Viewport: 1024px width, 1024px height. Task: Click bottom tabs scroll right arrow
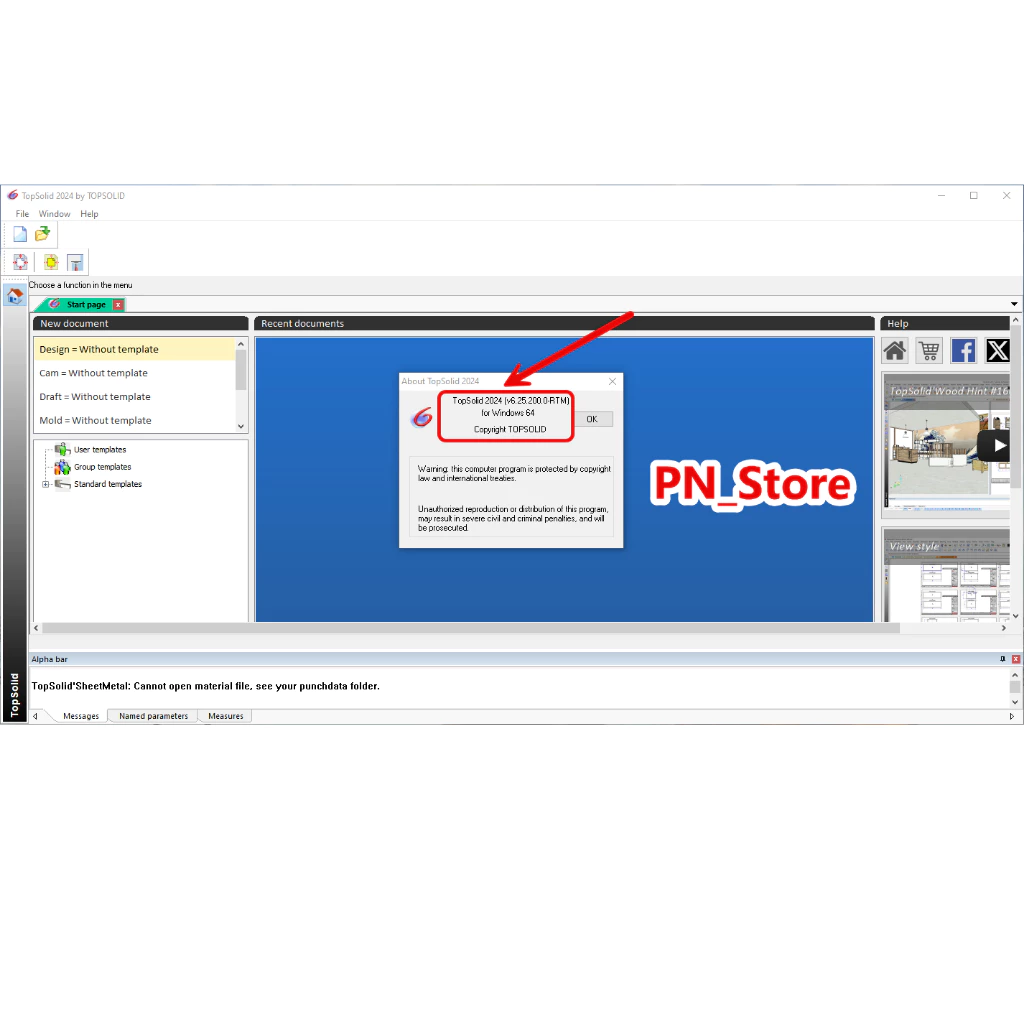point(1012,716)
